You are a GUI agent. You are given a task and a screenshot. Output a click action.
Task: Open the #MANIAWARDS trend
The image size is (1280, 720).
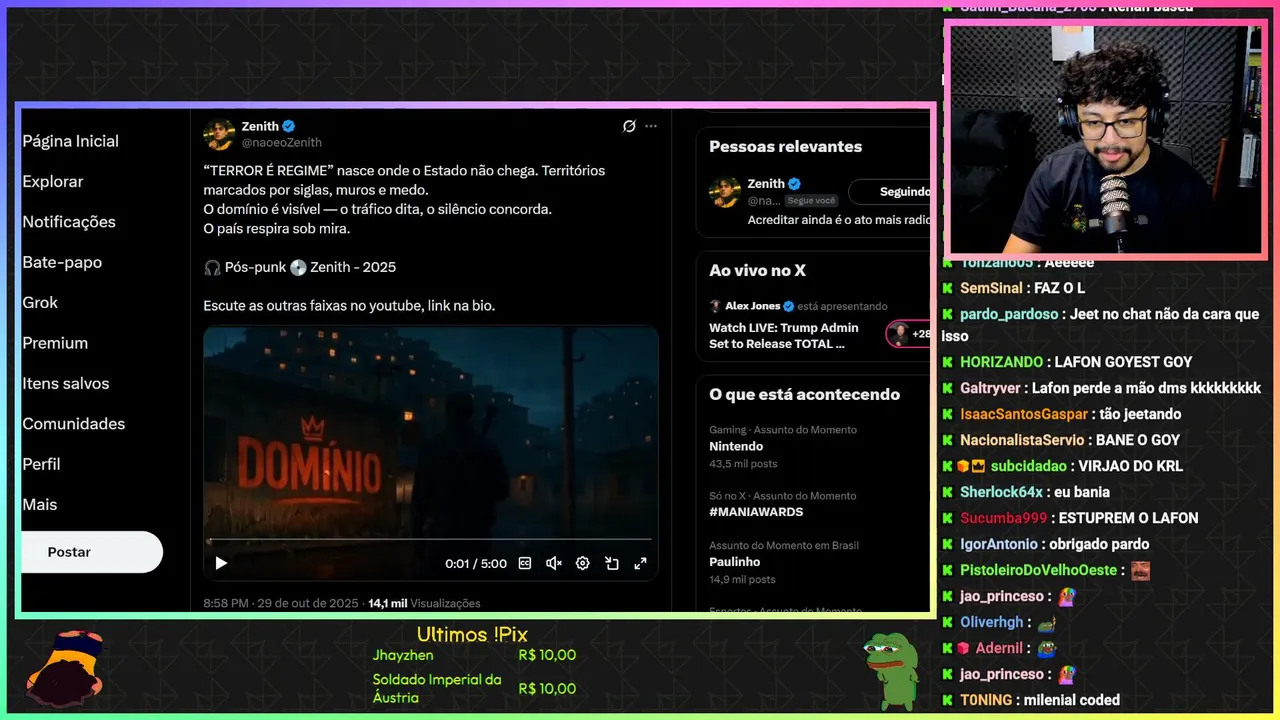tap(756, 512)
